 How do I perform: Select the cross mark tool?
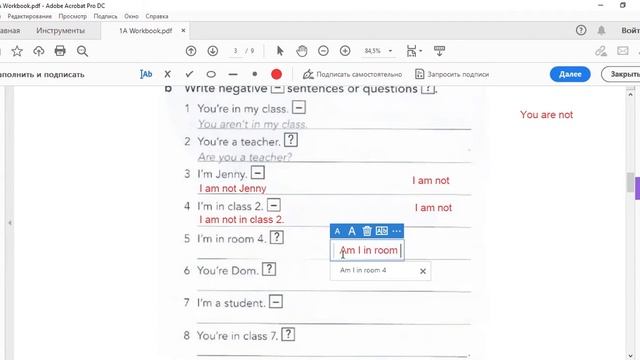click(x=167, y=74)
